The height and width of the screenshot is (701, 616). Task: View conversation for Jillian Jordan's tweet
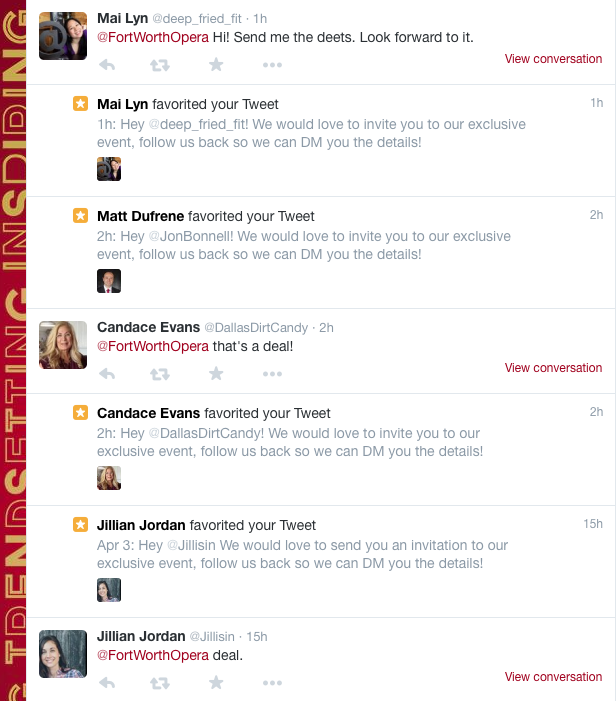pos(553,677)
